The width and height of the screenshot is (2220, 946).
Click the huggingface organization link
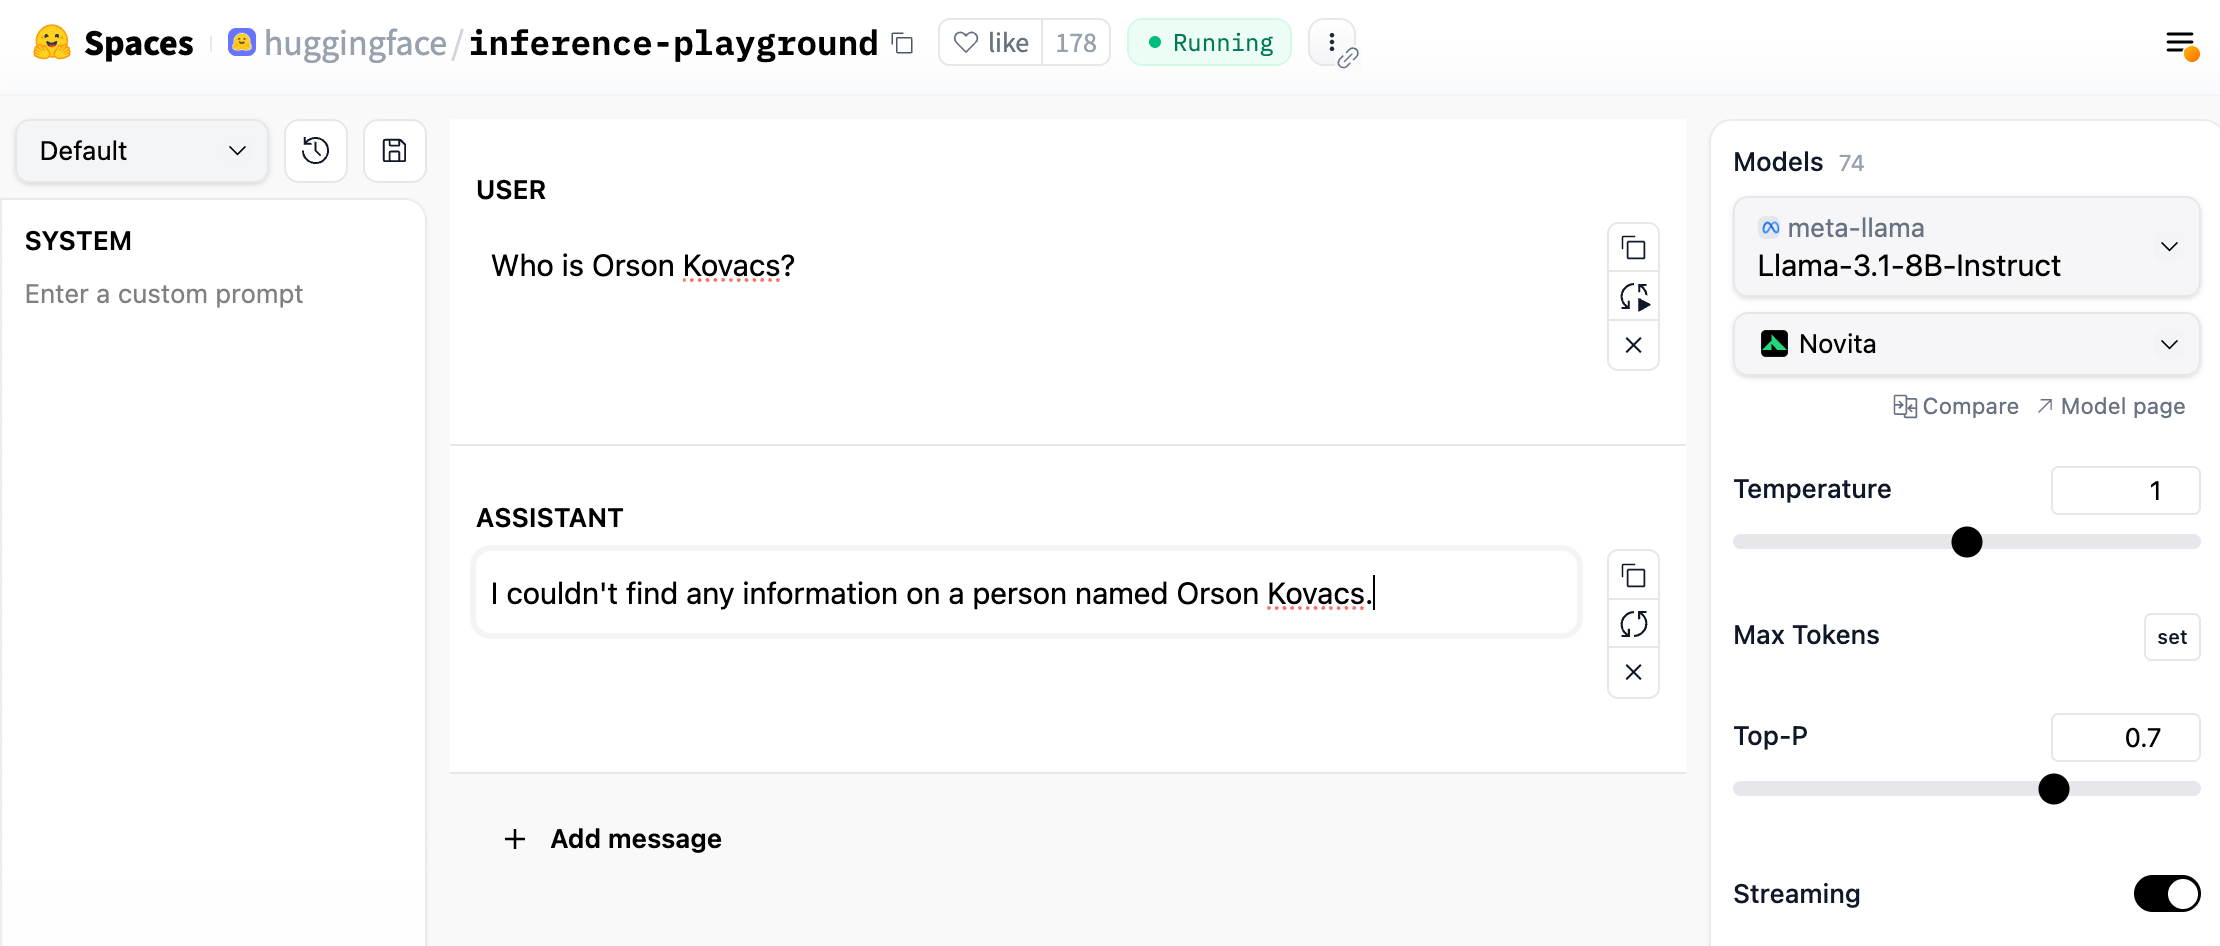point(355,43)
